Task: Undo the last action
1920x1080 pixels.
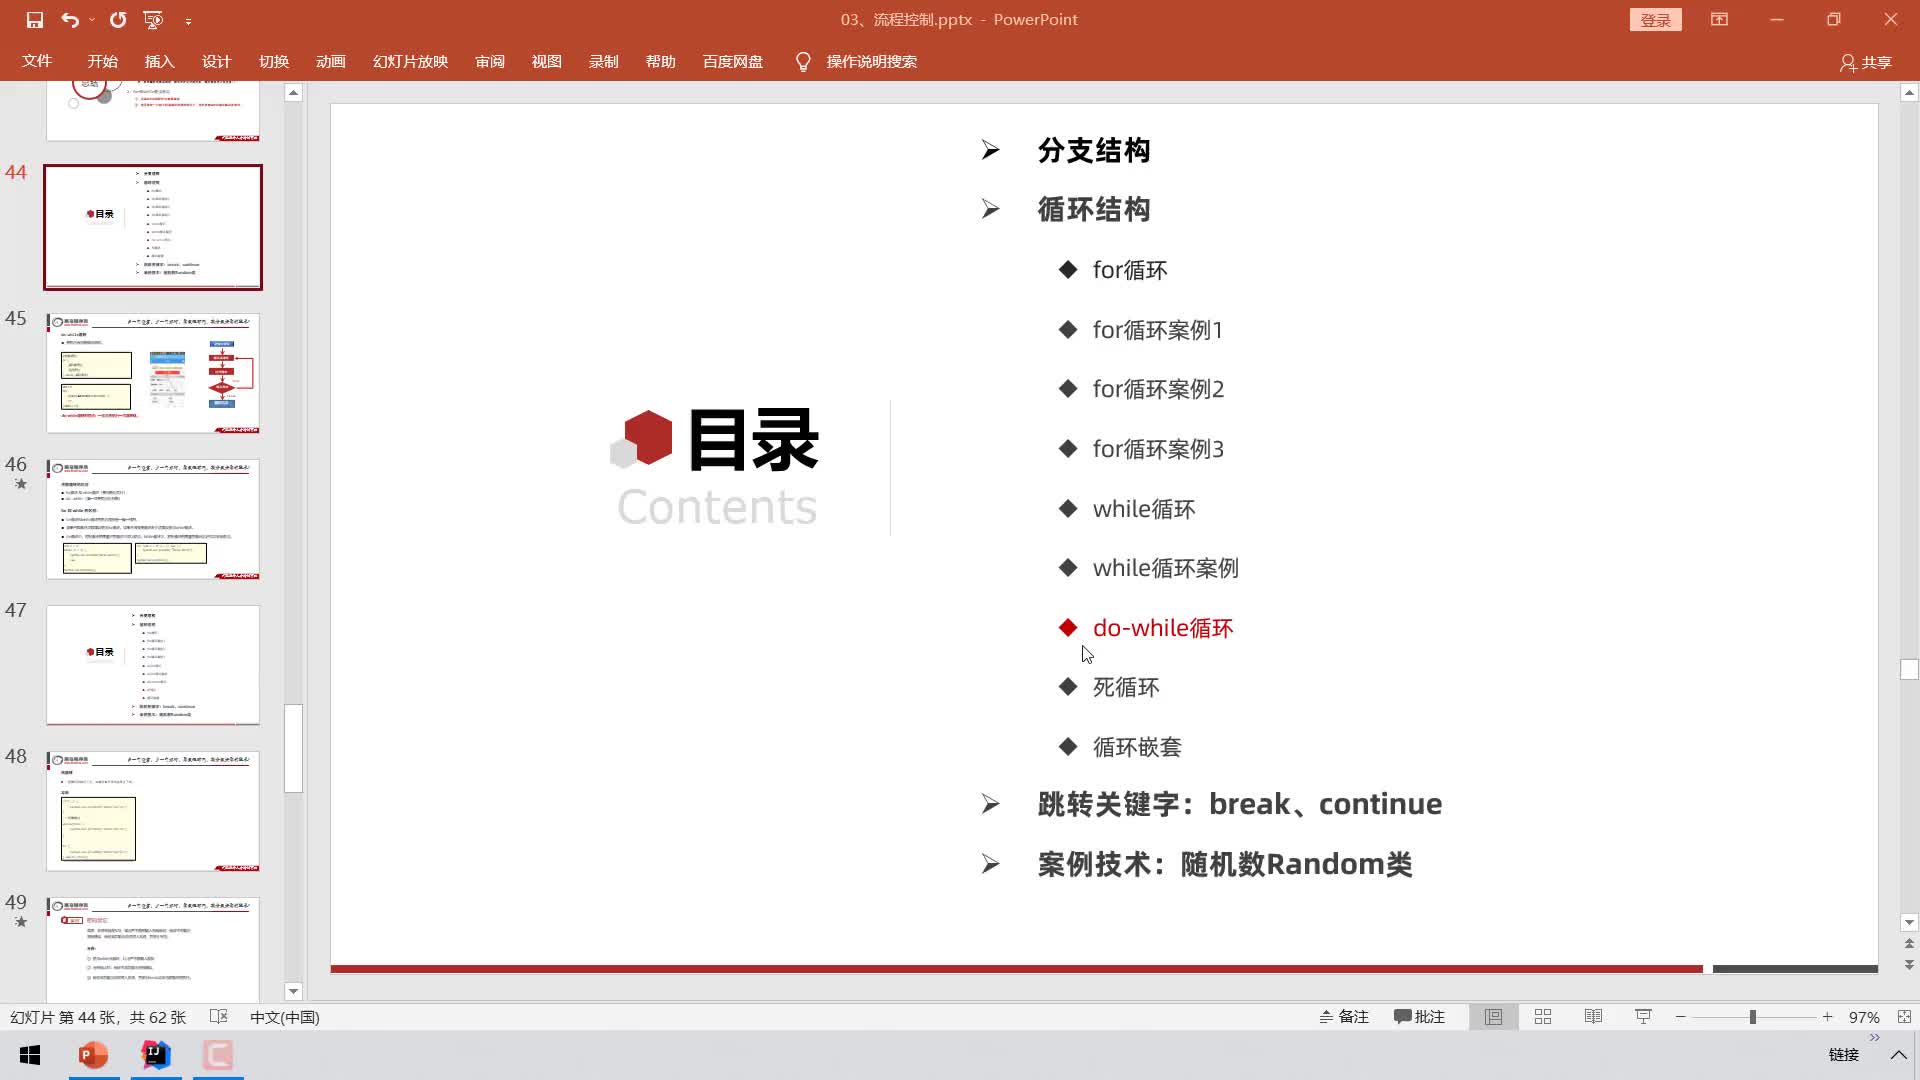Action: [x=69, y=20]
